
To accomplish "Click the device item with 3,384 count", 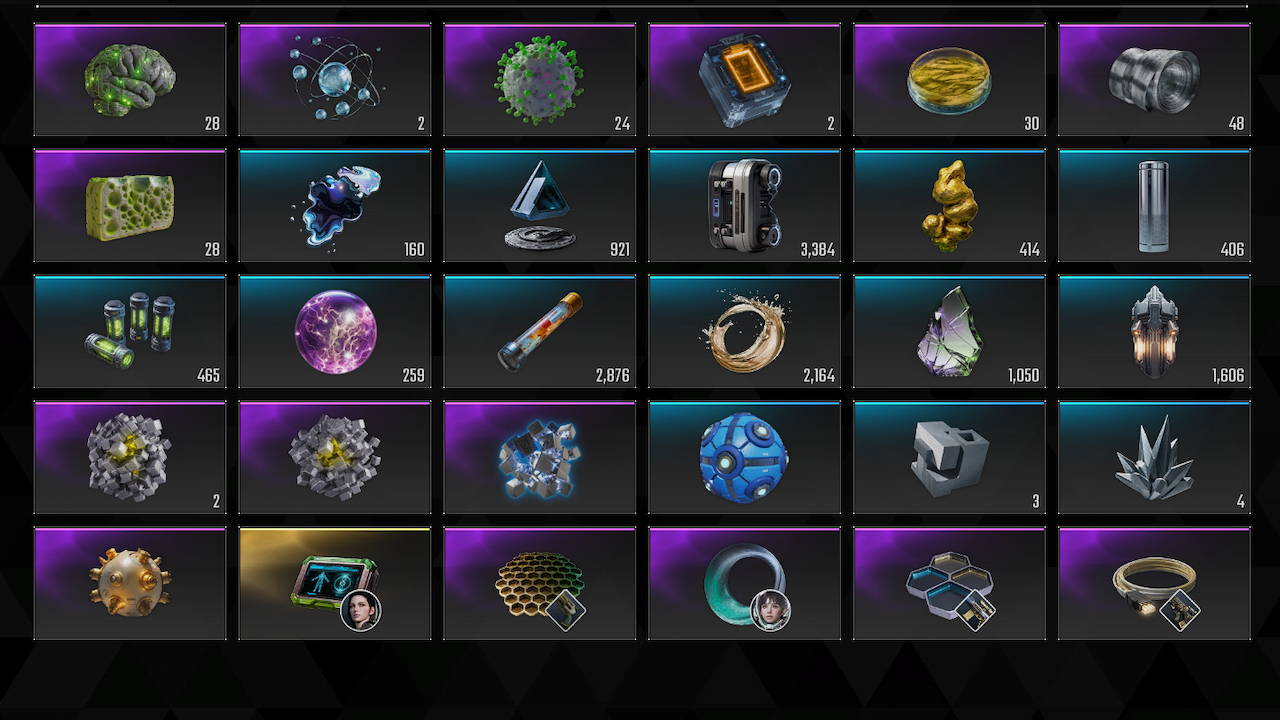I will tap(745, 206).
